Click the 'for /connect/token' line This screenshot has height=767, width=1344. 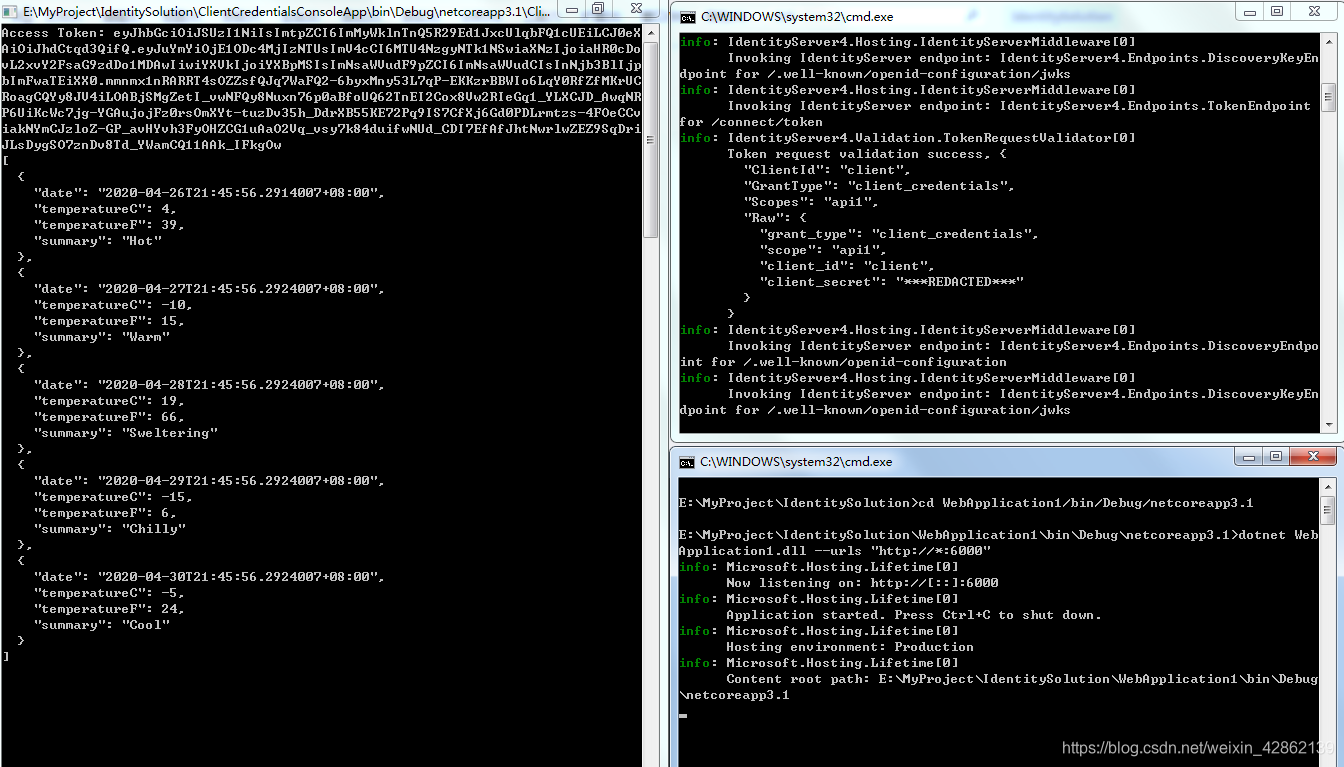(751, 122)
